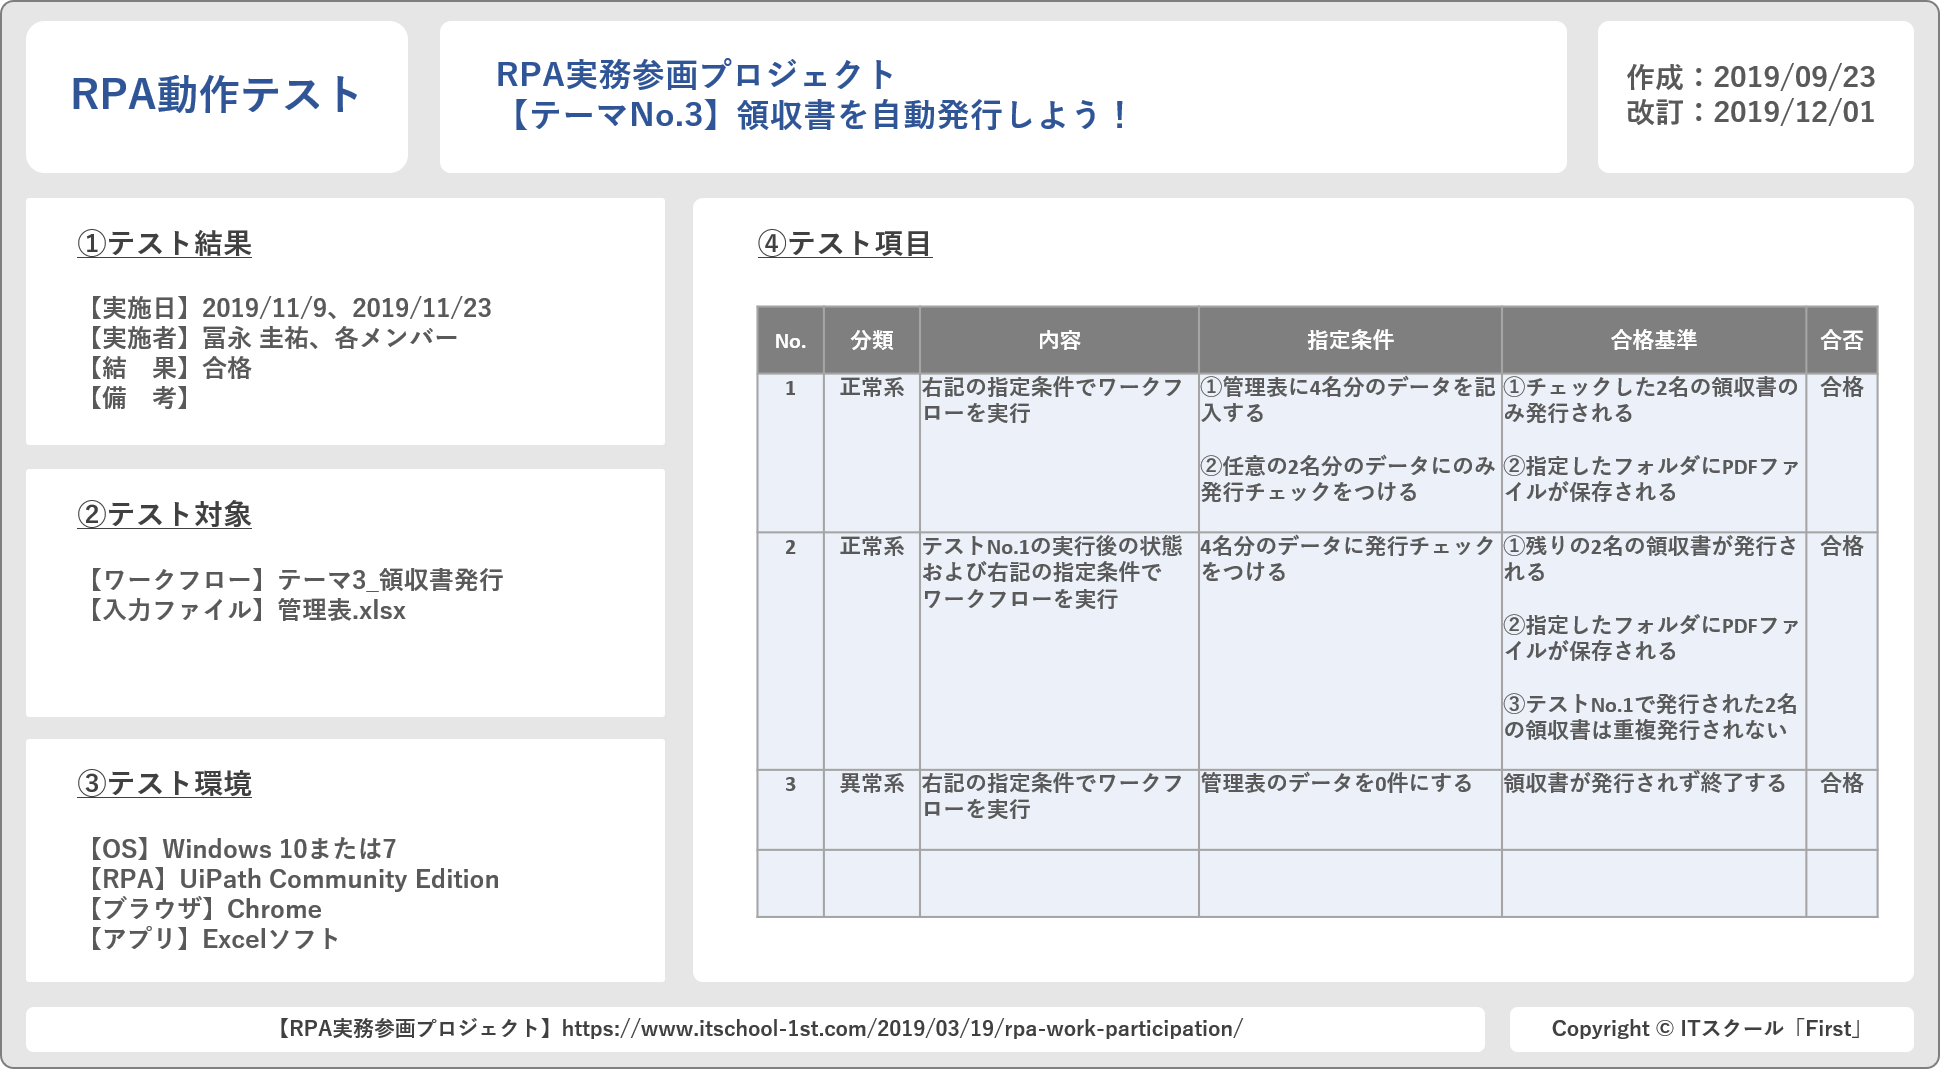Click the 指定条件 column header

tap(1349, 341)
